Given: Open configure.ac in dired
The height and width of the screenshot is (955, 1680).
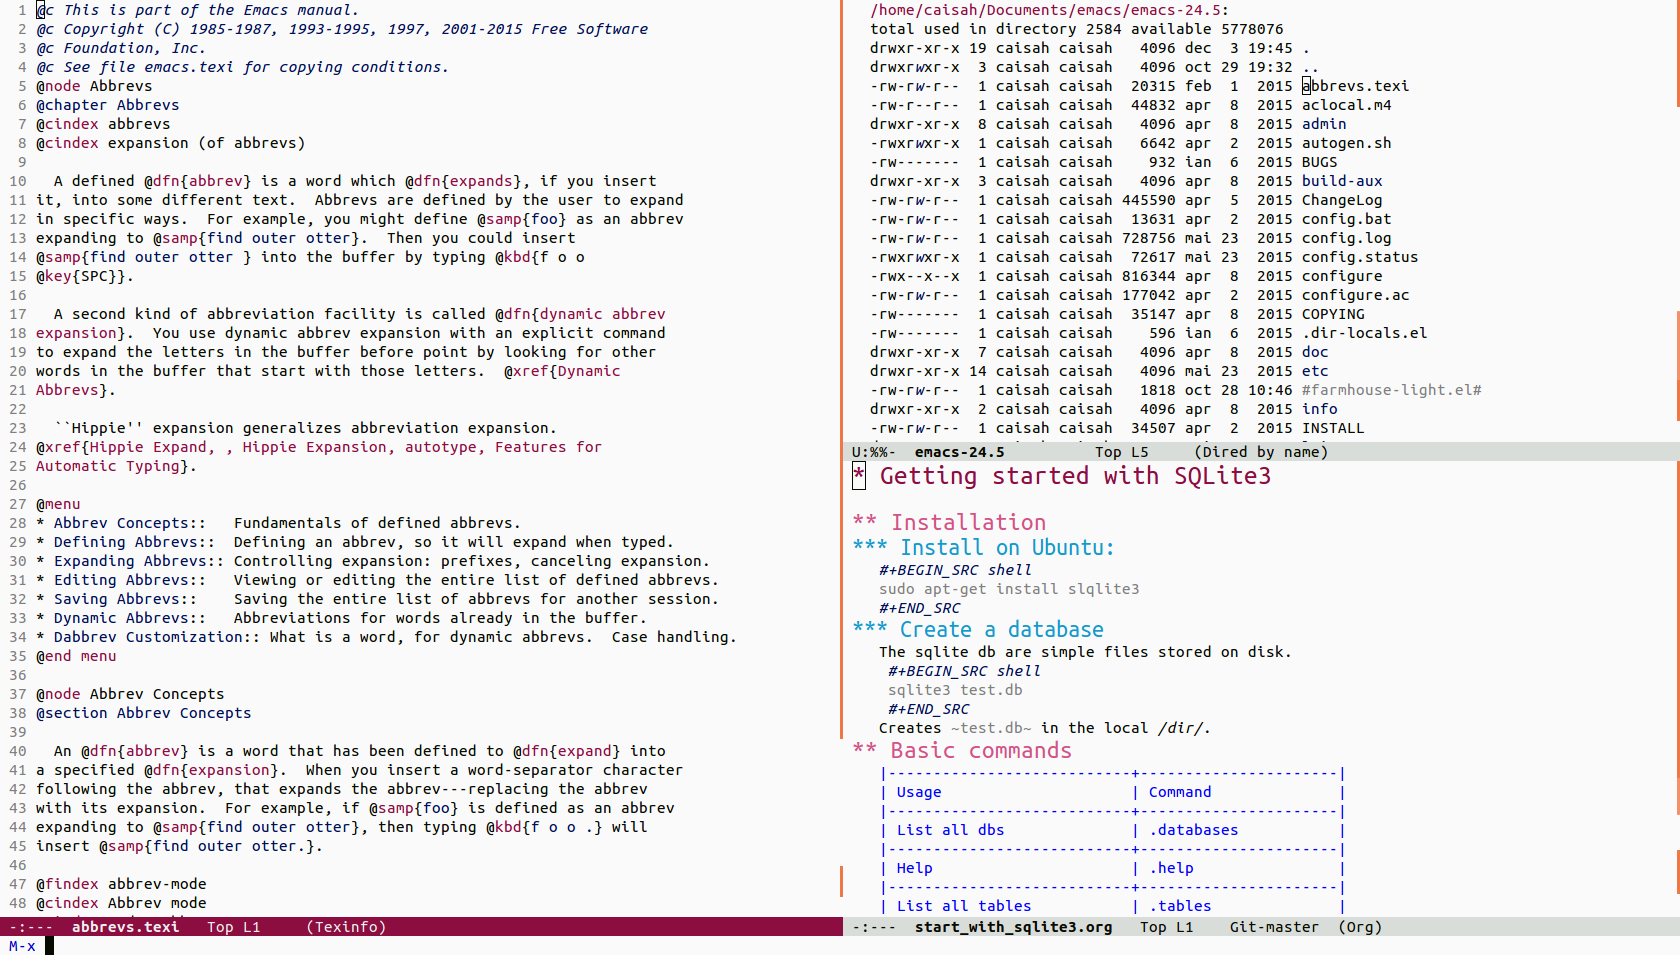Looking at the screenshot, I should pos(1355,295).
